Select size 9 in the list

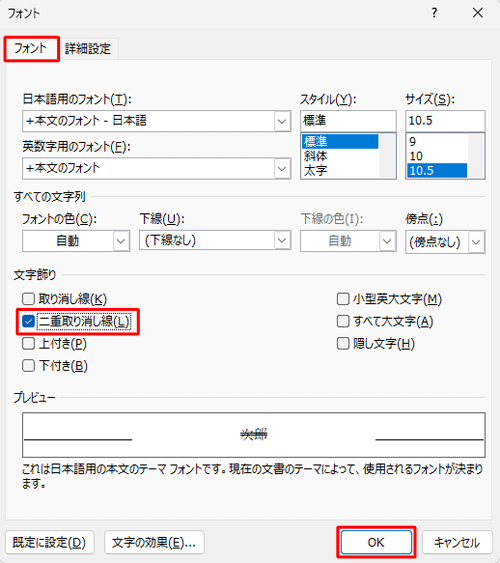point(437,141)
